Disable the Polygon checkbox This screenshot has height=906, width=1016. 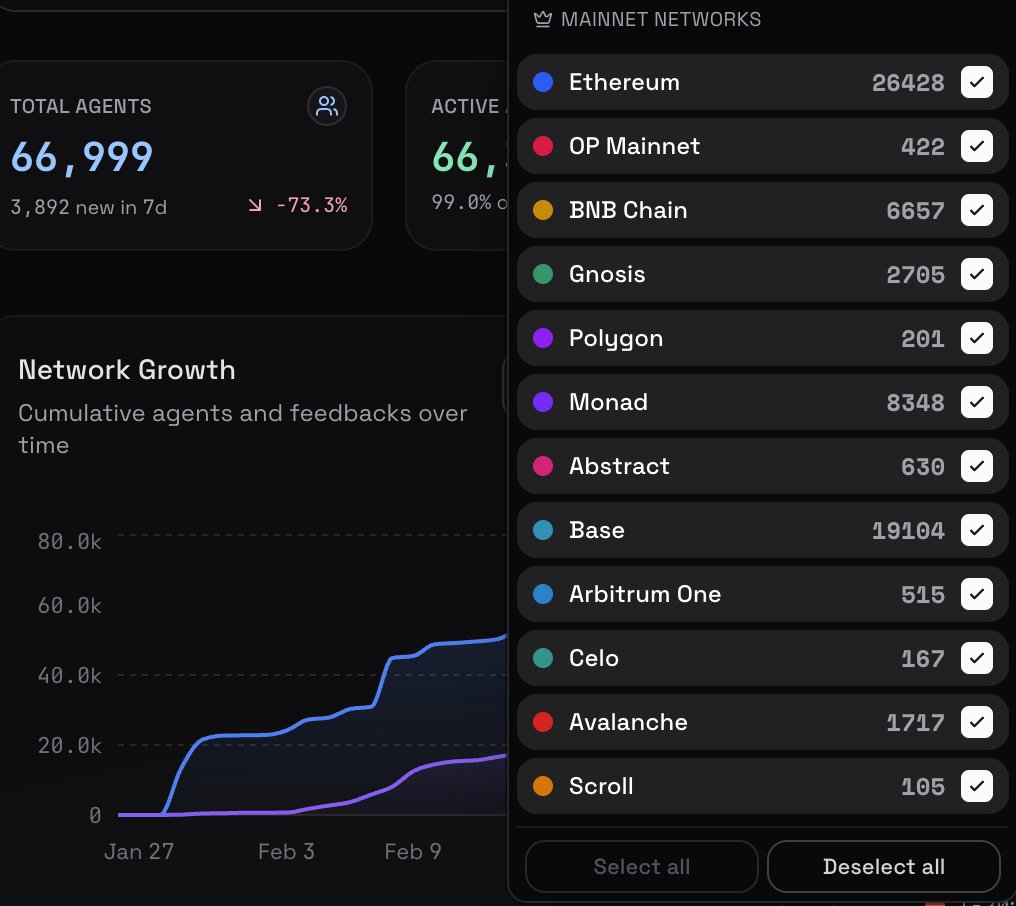click(976, 338)
